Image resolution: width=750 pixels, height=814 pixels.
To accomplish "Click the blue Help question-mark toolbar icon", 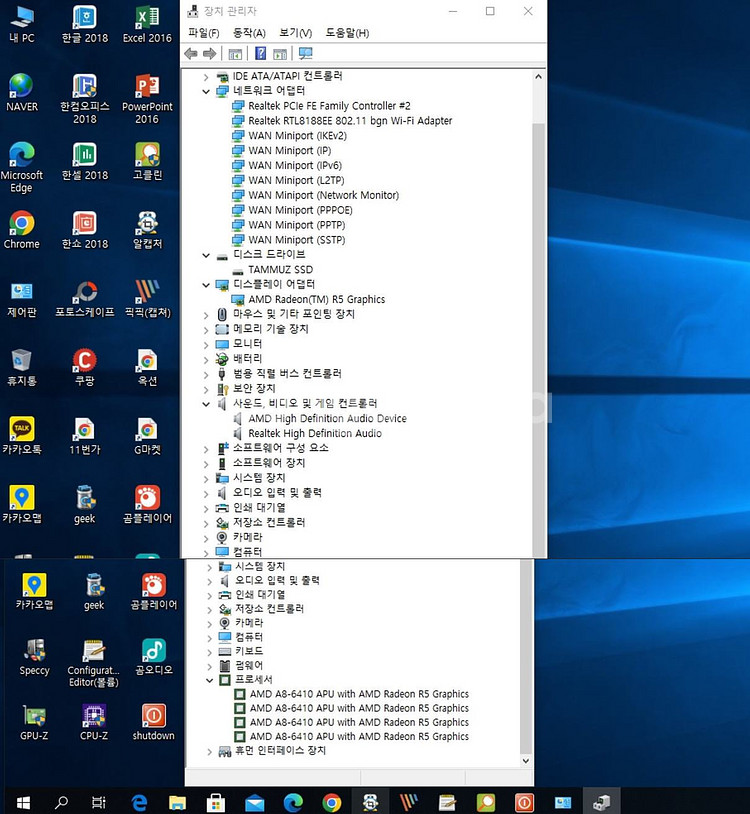I will pos(261,53).
